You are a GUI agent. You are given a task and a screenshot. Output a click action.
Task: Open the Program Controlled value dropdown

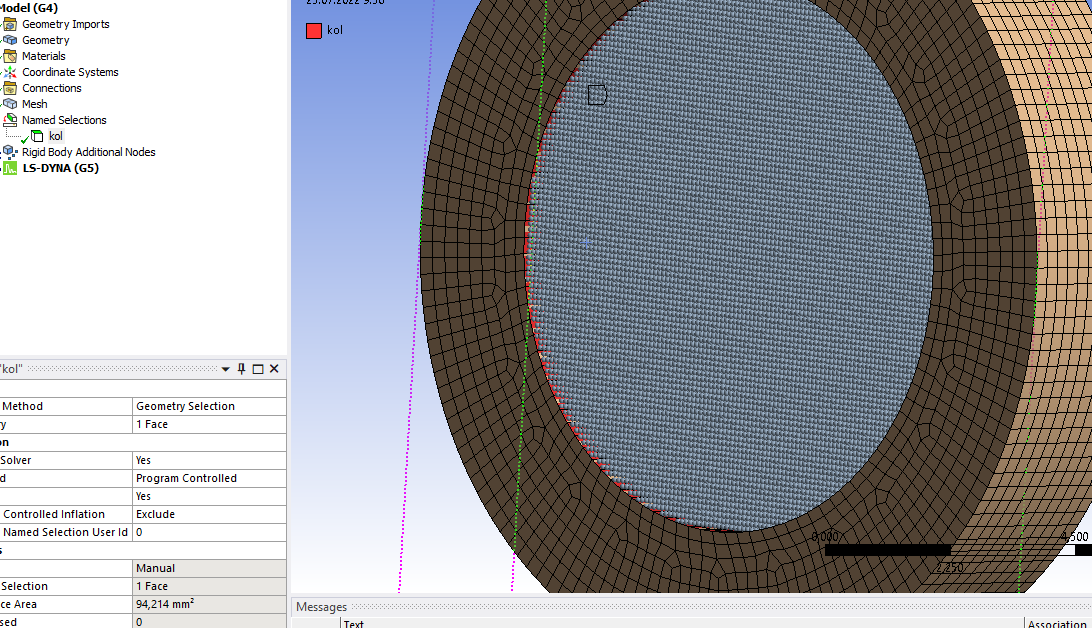tap(210, 478)
